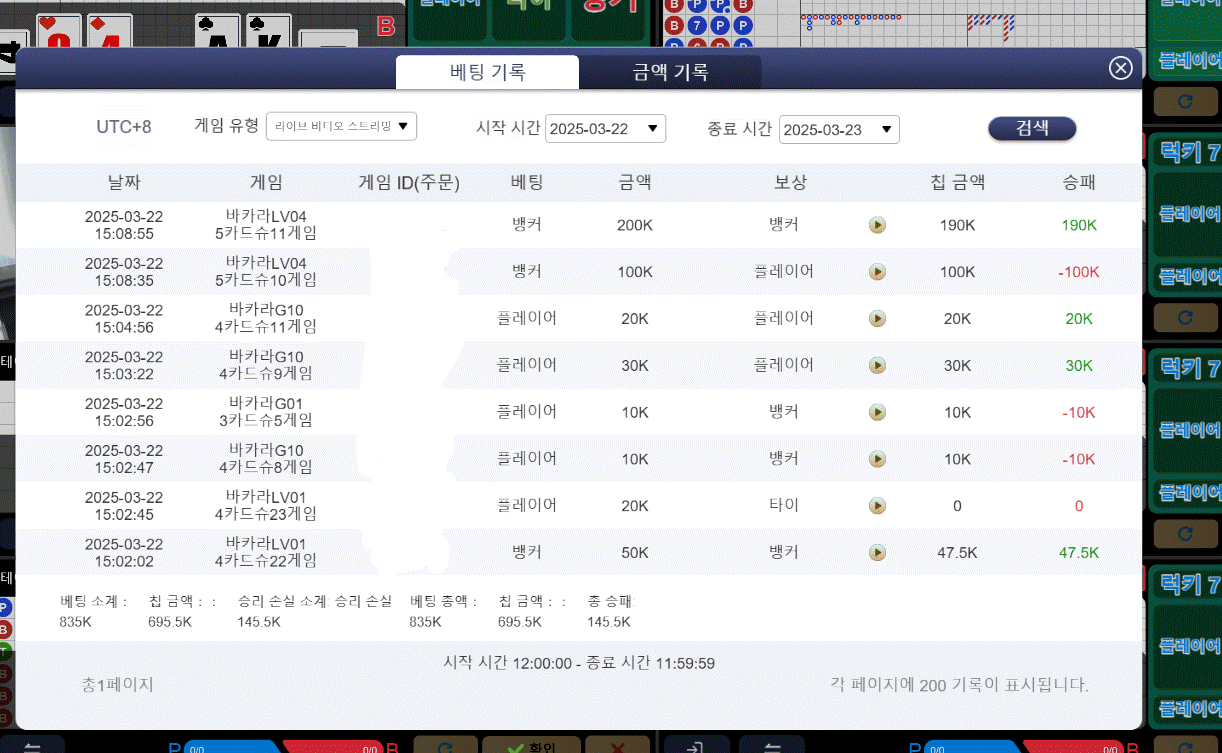Play replay for the 15:02:47 바카라G10 bet
This screenshot has height=753, width=1222.
tap(877, 459)
